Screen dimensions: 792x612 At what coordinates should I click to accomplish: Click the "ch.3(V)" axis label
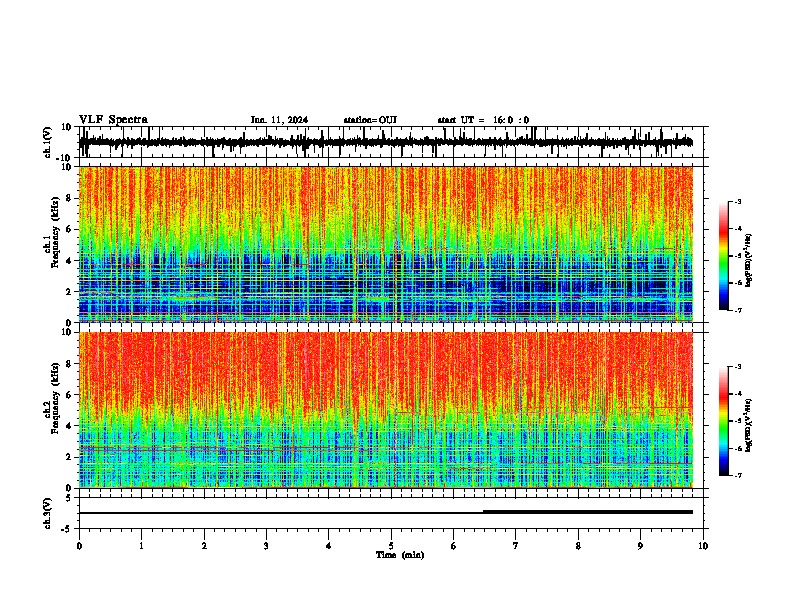coord(48,513)
